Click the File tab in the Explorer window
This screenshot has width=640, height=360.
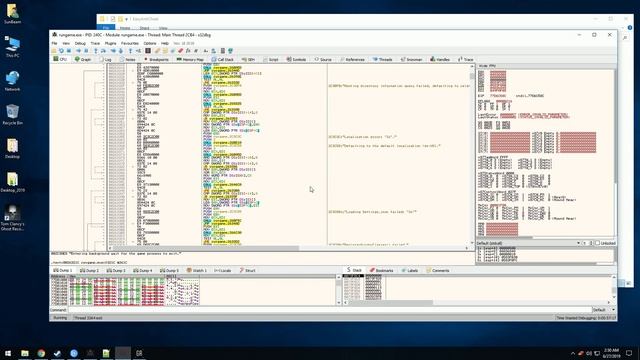click(x=106, y=28)
